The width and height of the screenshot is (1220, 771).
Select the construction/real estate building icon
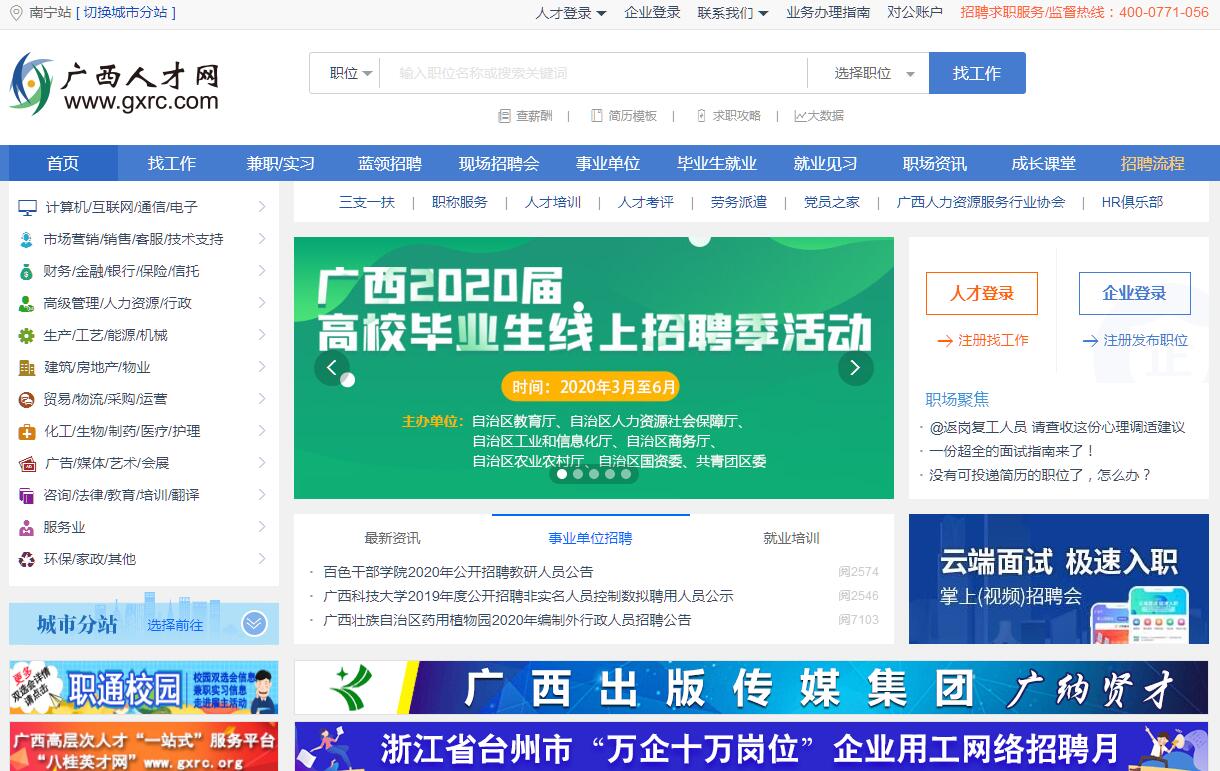26,368
